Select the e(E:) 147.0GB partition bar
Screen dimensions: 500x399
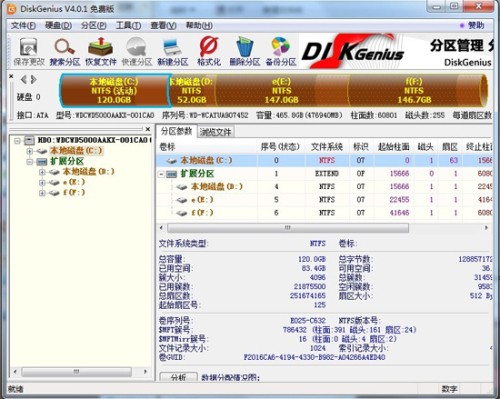click(282, 90)
